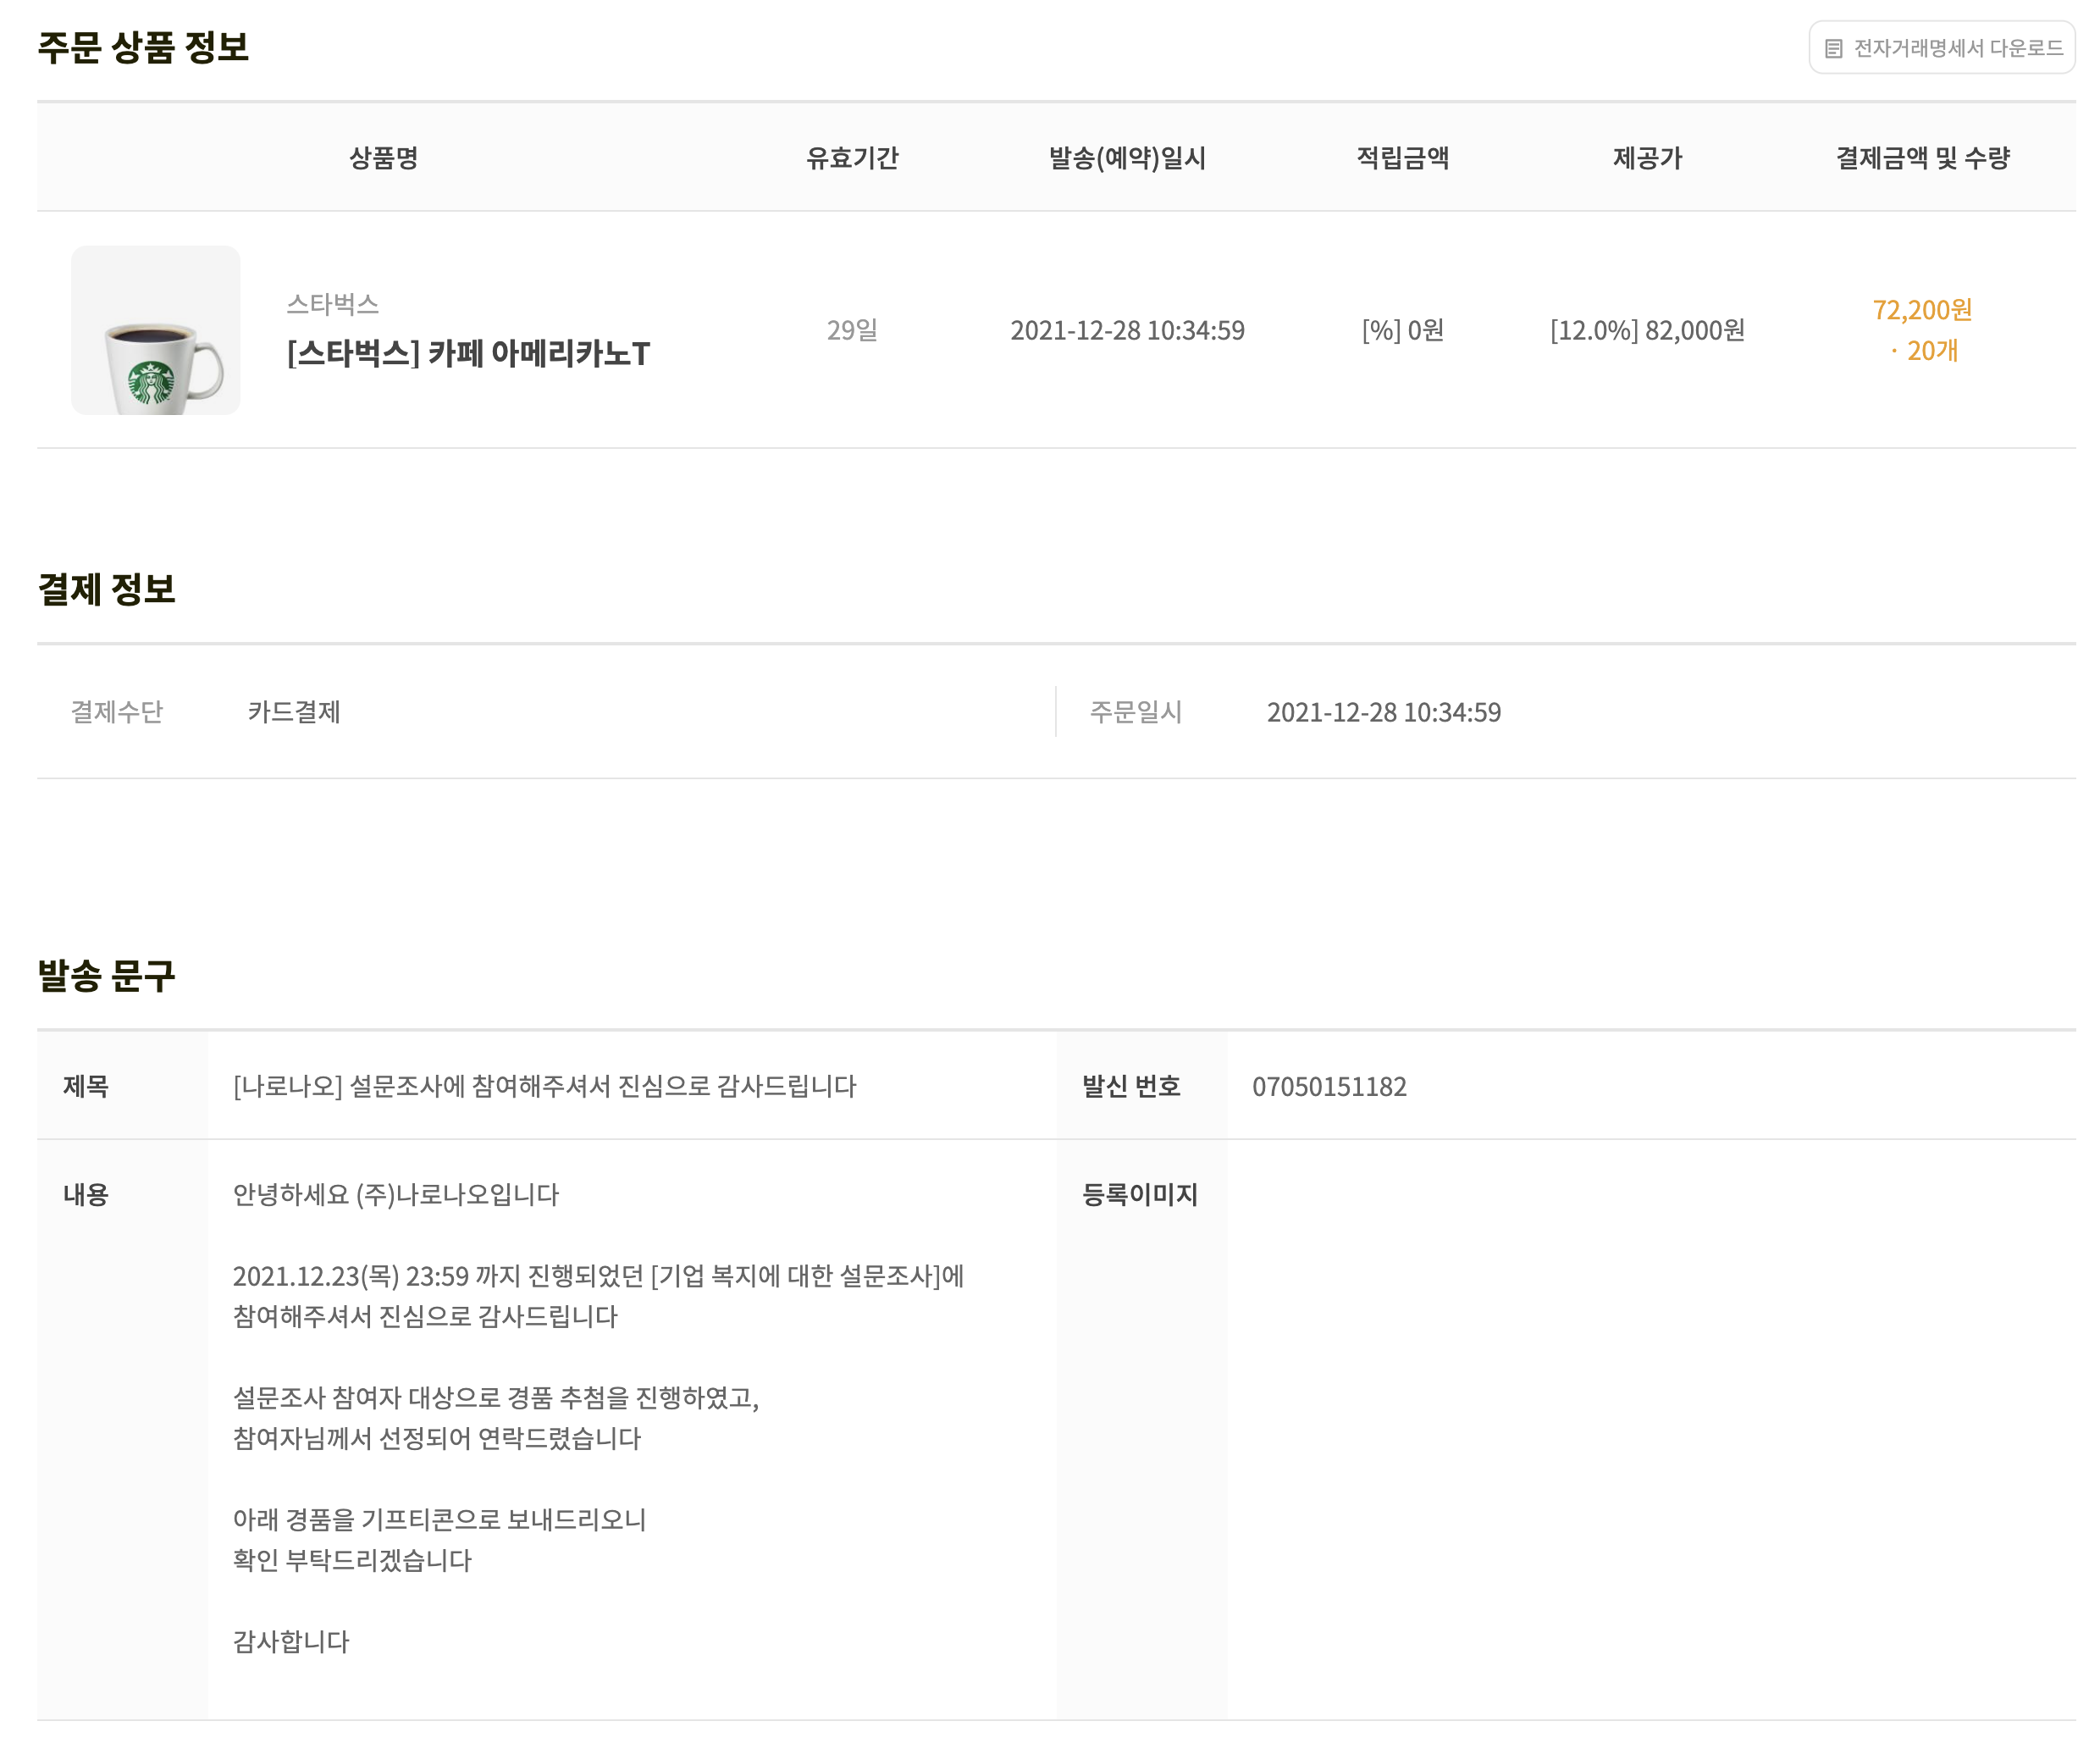Click the message line 안녕하세요 (주)나로나오입니다
Viewport: 2100px width, 1760px height.
[x=395, y=1194]
